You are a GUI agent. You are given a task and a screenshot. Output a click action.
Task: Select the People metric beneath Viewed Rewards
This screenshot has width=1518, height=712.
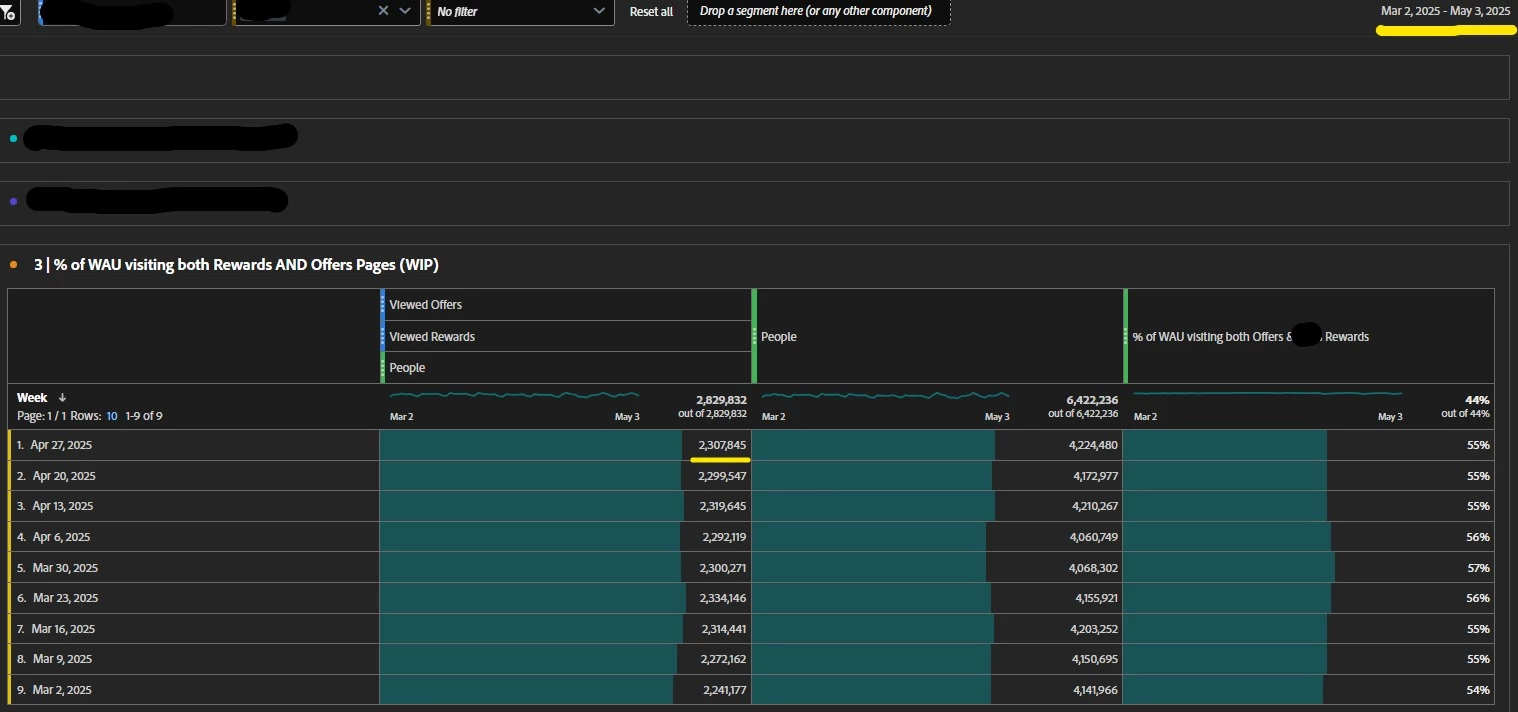pyautogui.click(x=566, y=368)
